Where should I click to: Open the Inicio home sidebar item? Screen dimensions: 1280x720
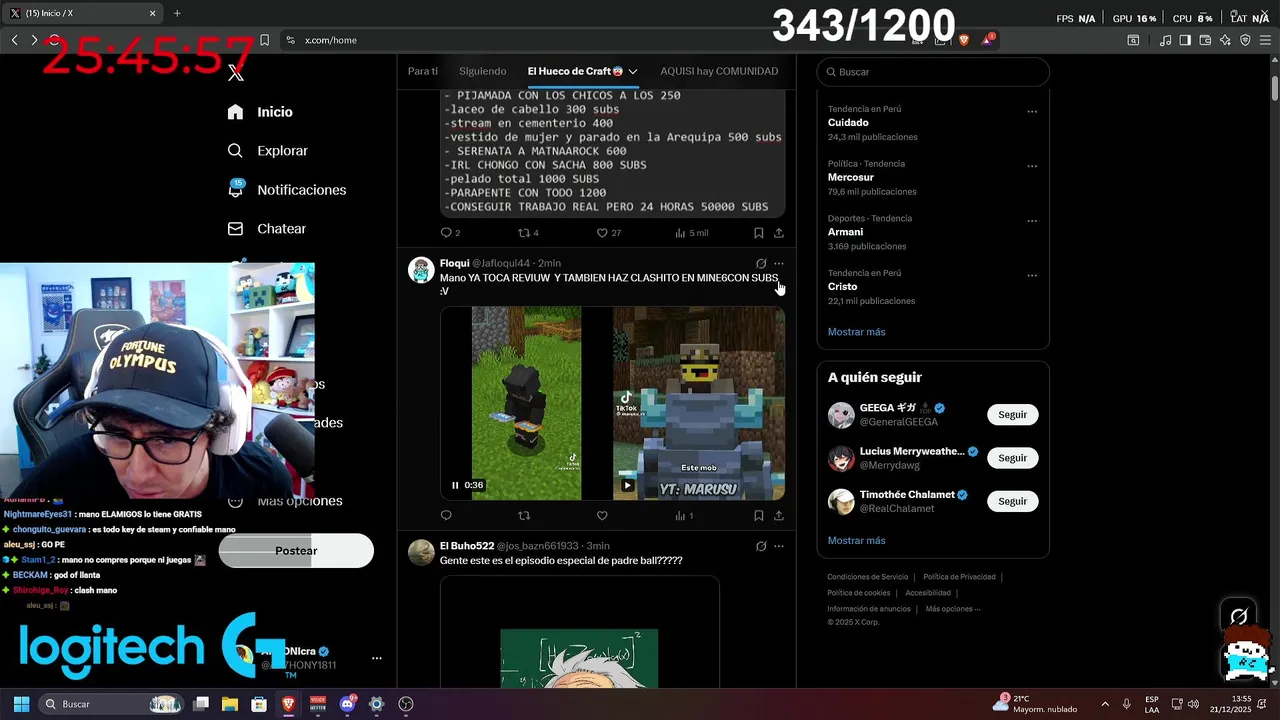(260, 112)
